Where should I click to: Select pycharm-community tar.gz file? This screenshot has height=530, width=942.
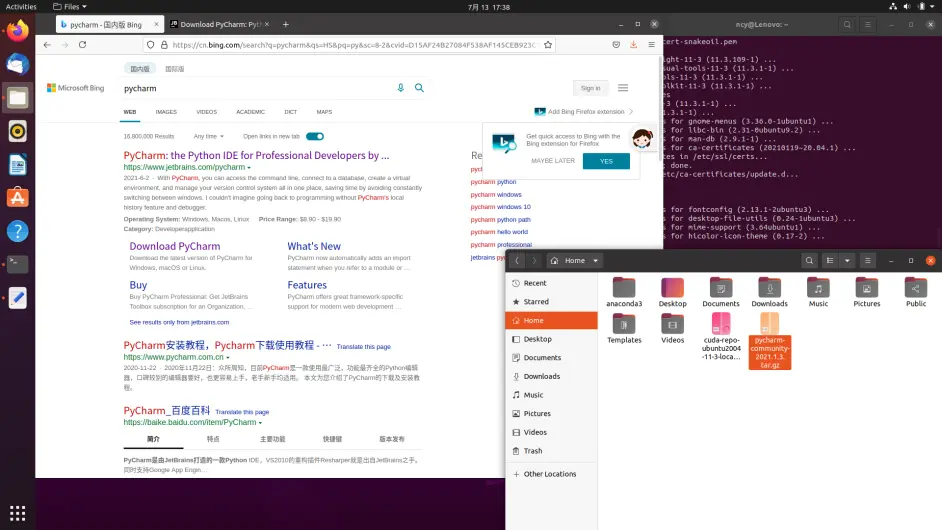click(770, 341)
